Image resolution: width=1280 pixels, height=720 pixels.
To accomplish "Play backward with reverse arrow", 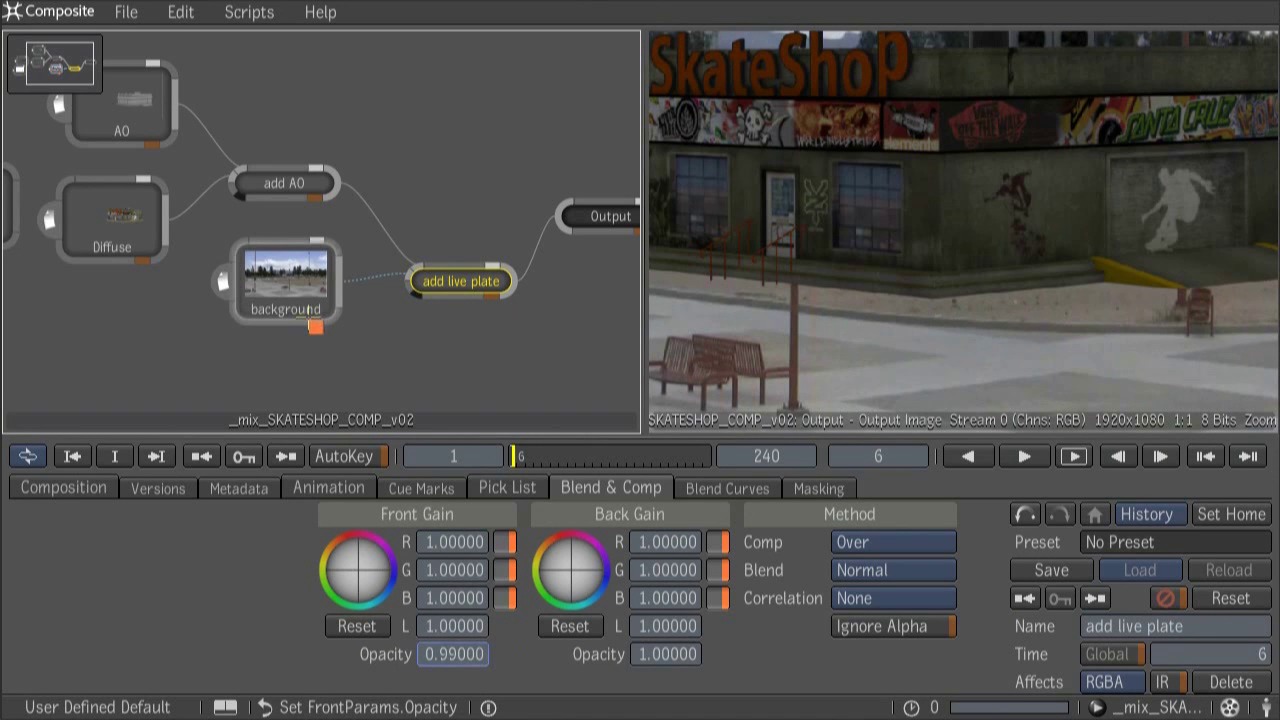I will pos(968,456).
